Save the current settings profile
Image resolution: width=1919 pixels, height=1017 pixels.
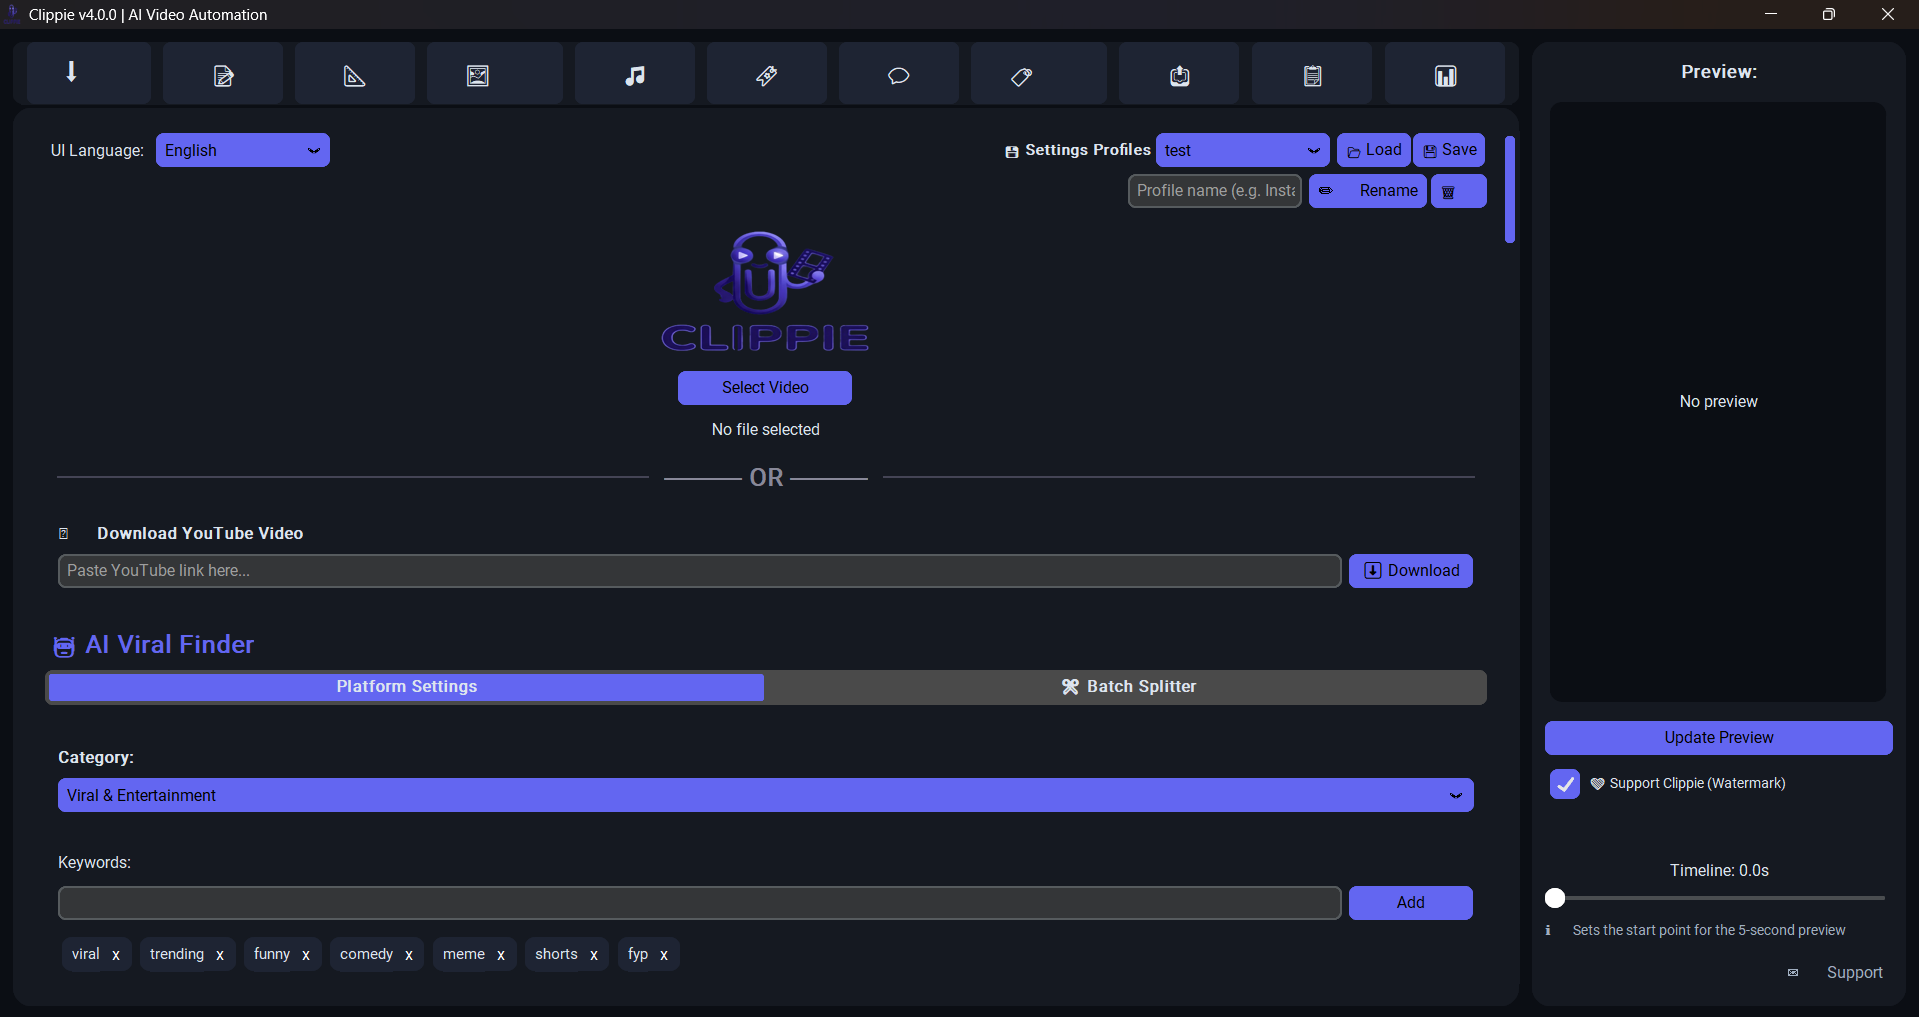[x=1449, y=150]
